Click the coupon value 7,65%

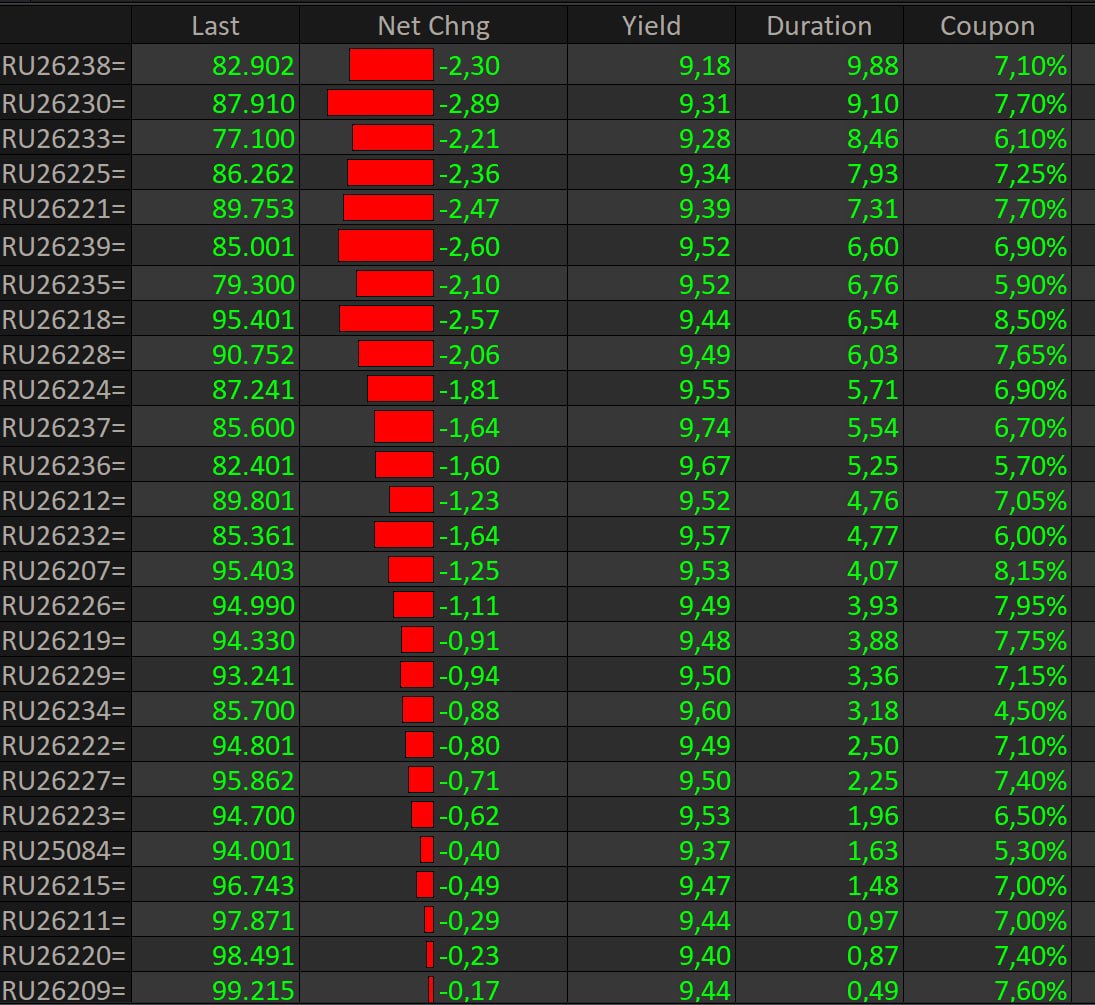point(1031,354)
